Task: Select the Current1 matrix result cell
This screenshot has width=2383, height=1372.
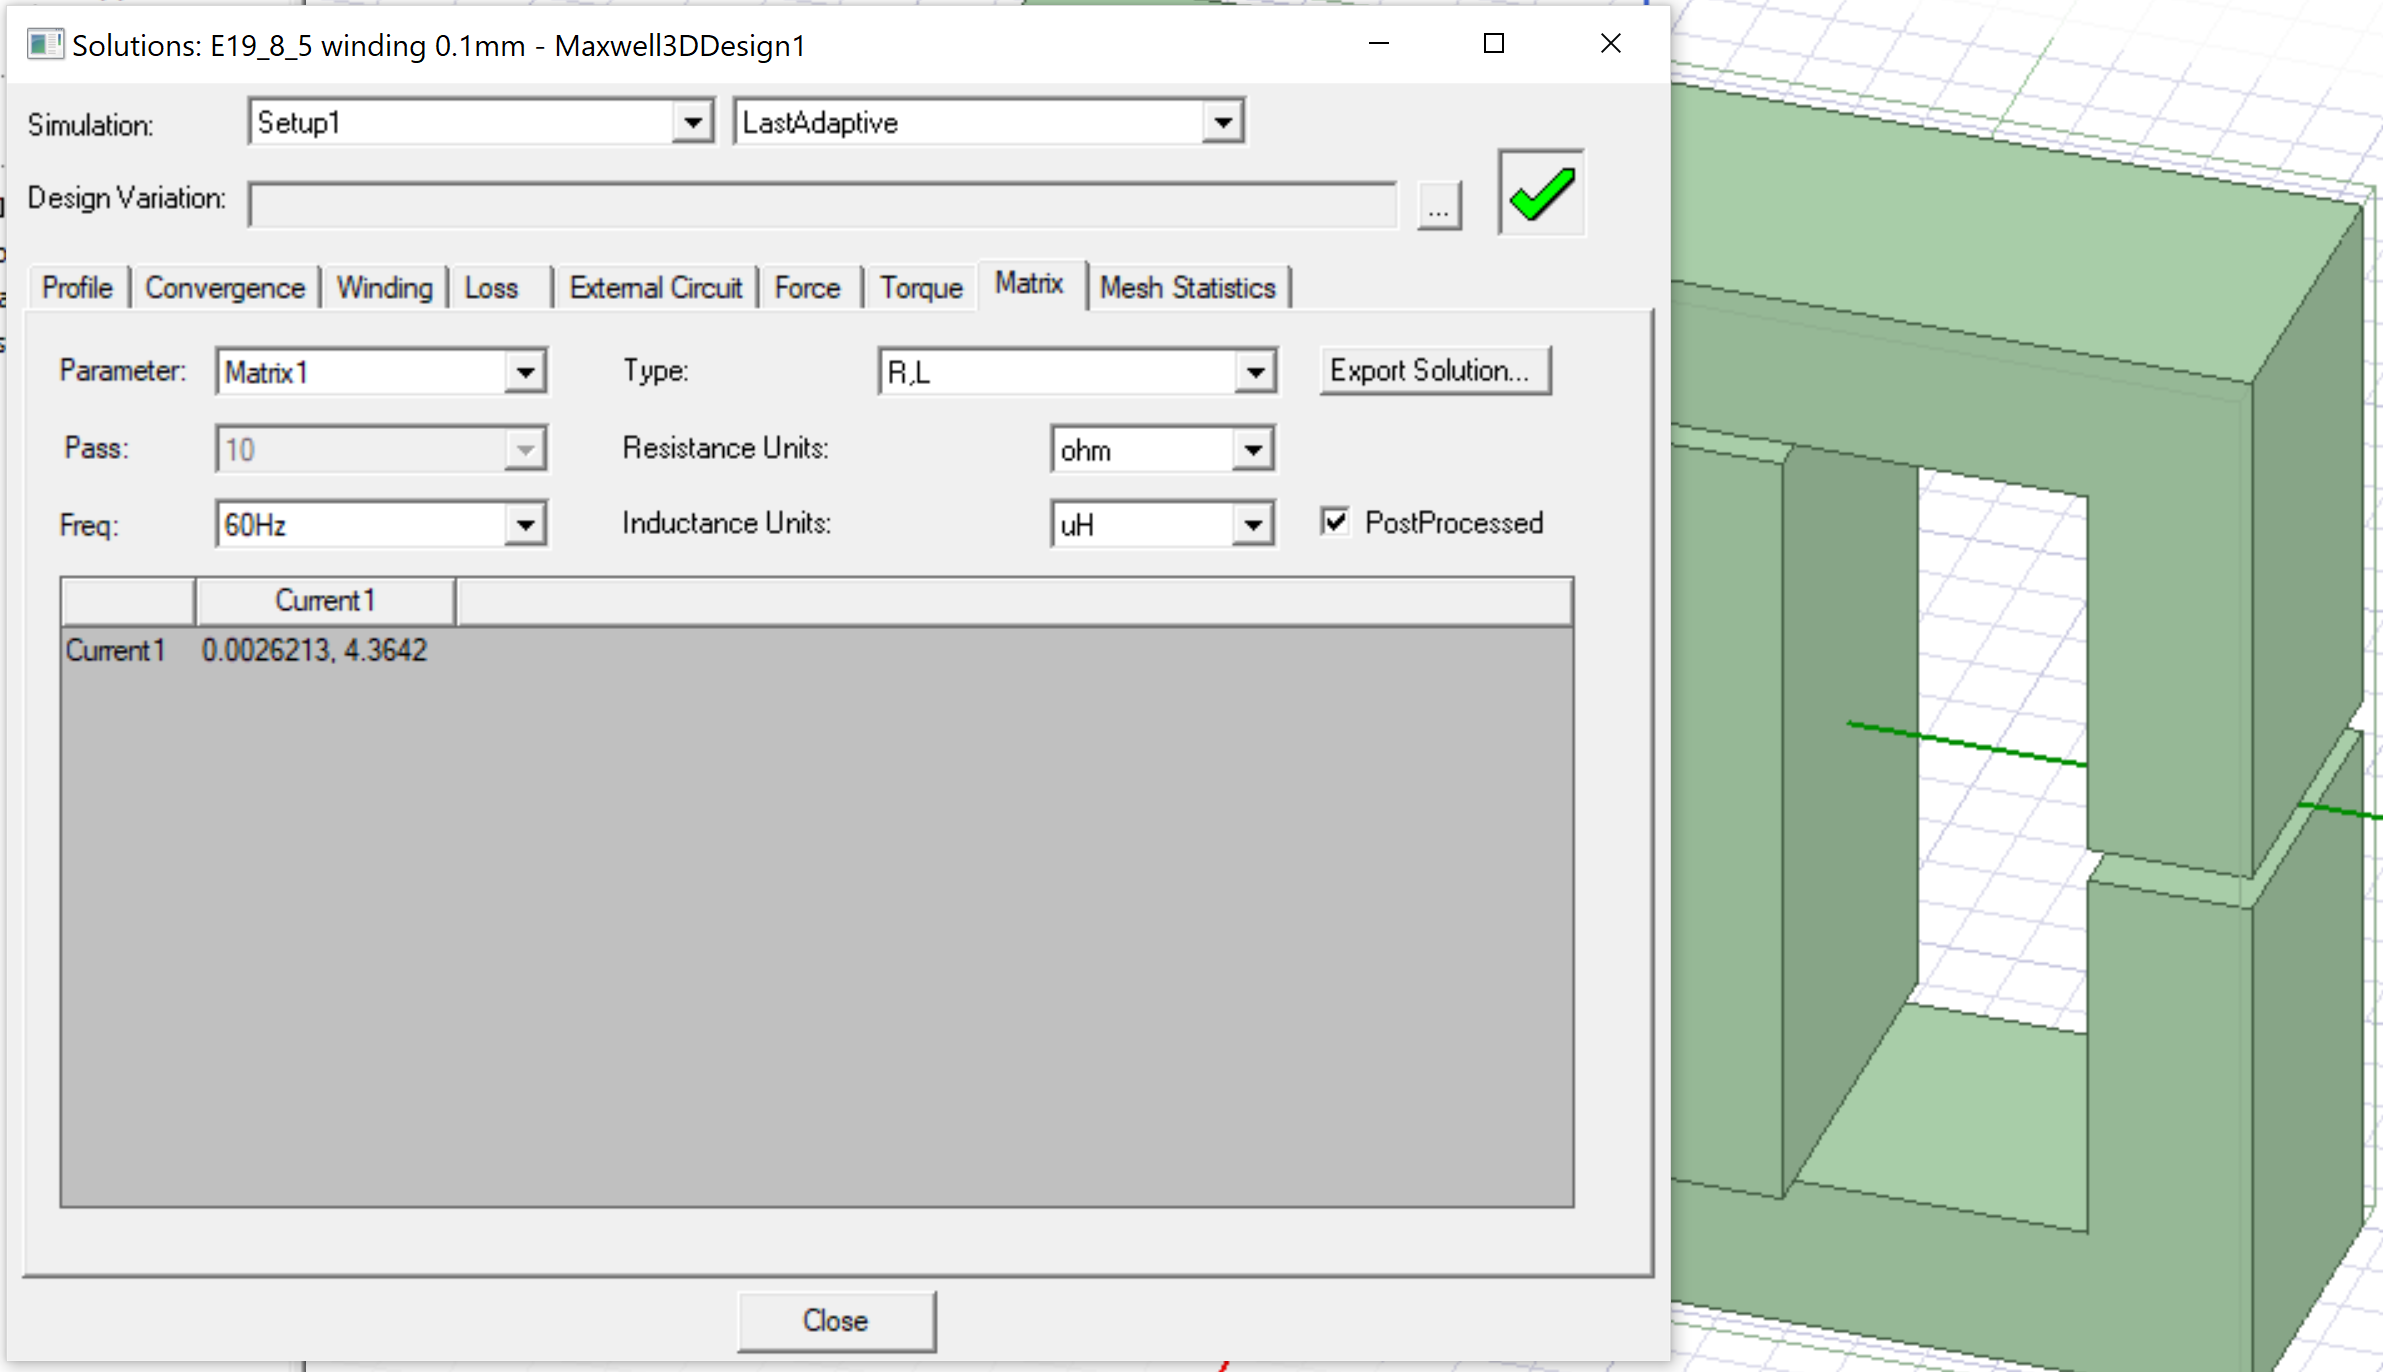Action: click(x=314, y=651)
